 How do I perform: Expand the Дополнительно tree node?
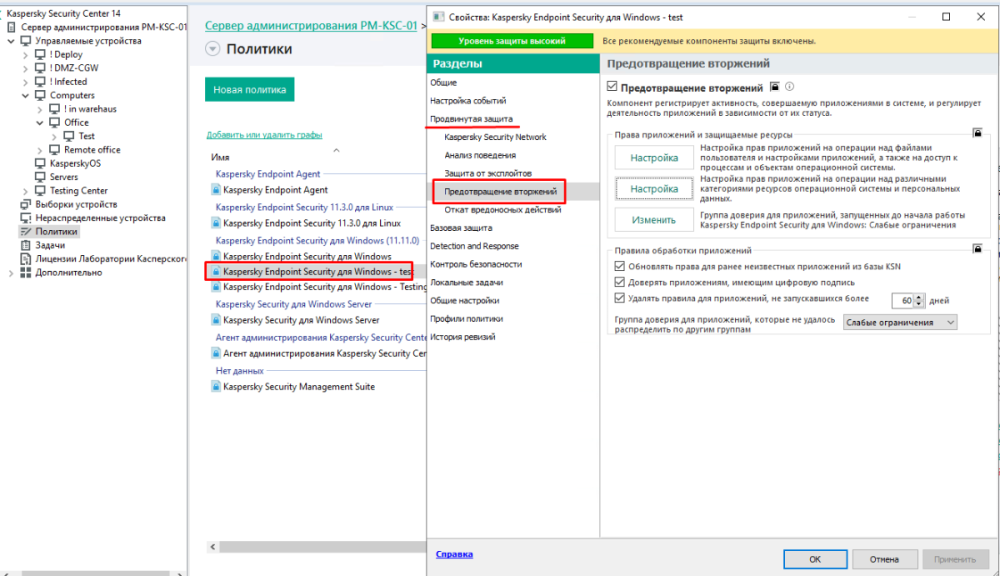(x=11, y=273)
